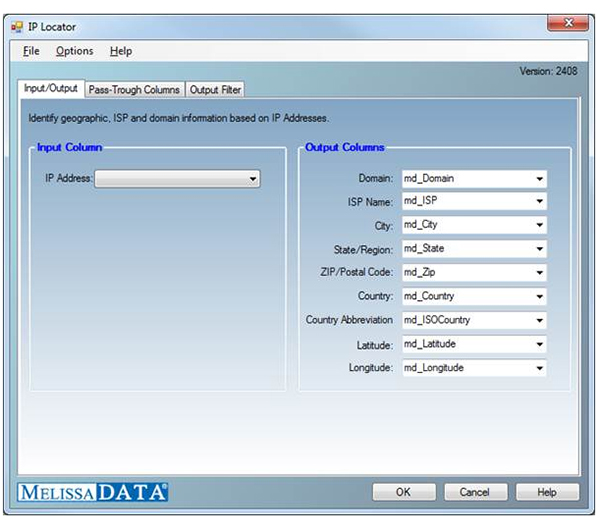Expand the ISP Name output dropdown
Image resolution: width=600 pixels, height=531 pixels.
click(x=540, y=201)
